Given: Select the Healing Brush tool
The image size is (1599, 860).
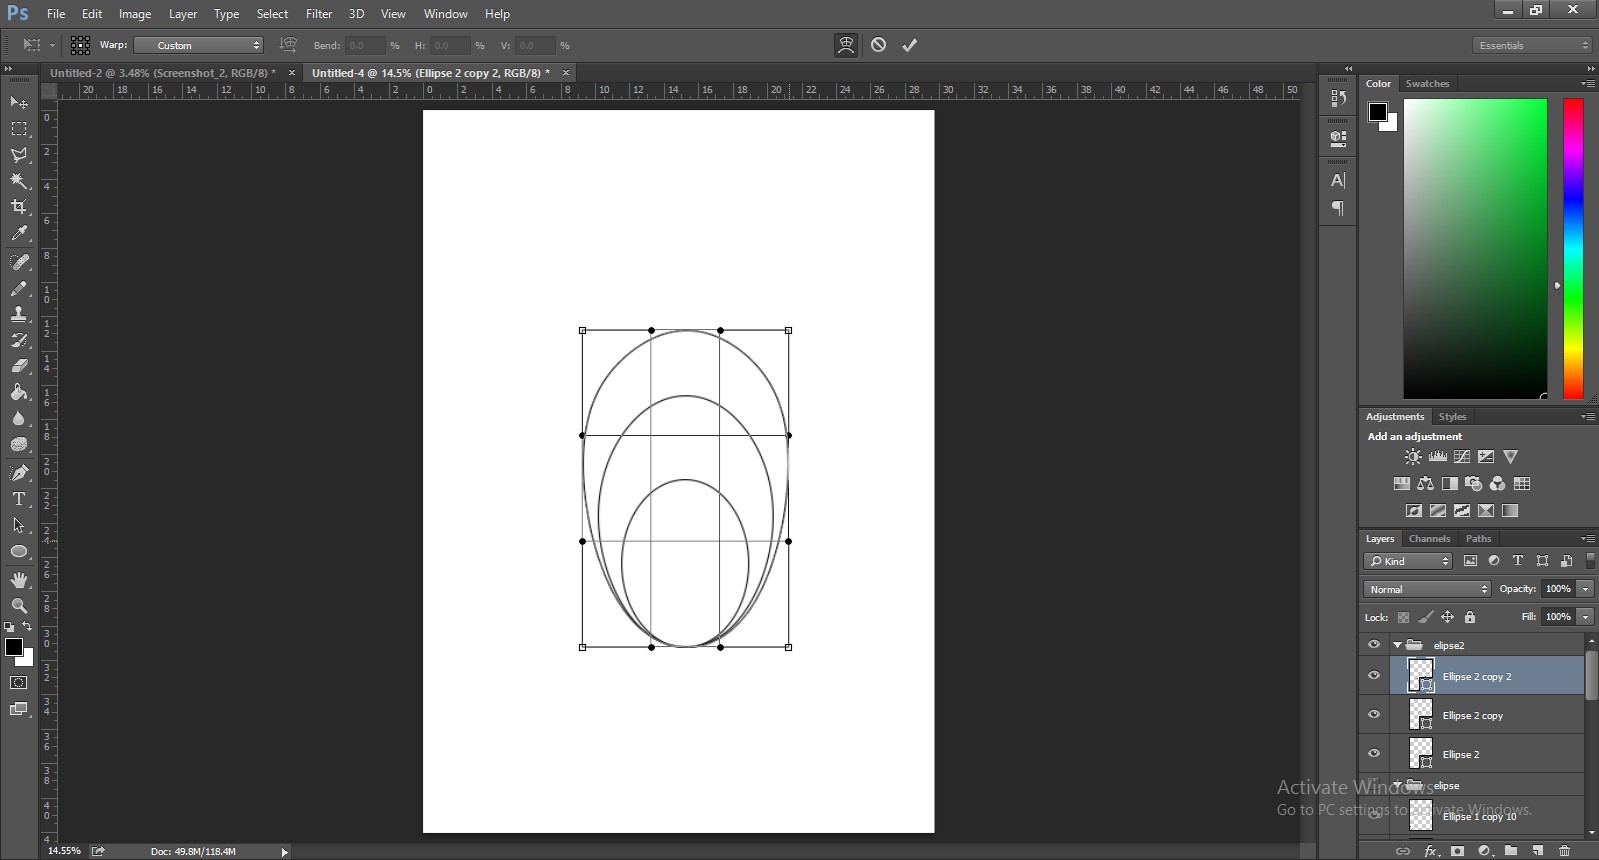Looking at the screenshot, I should [x=19, y=262].
